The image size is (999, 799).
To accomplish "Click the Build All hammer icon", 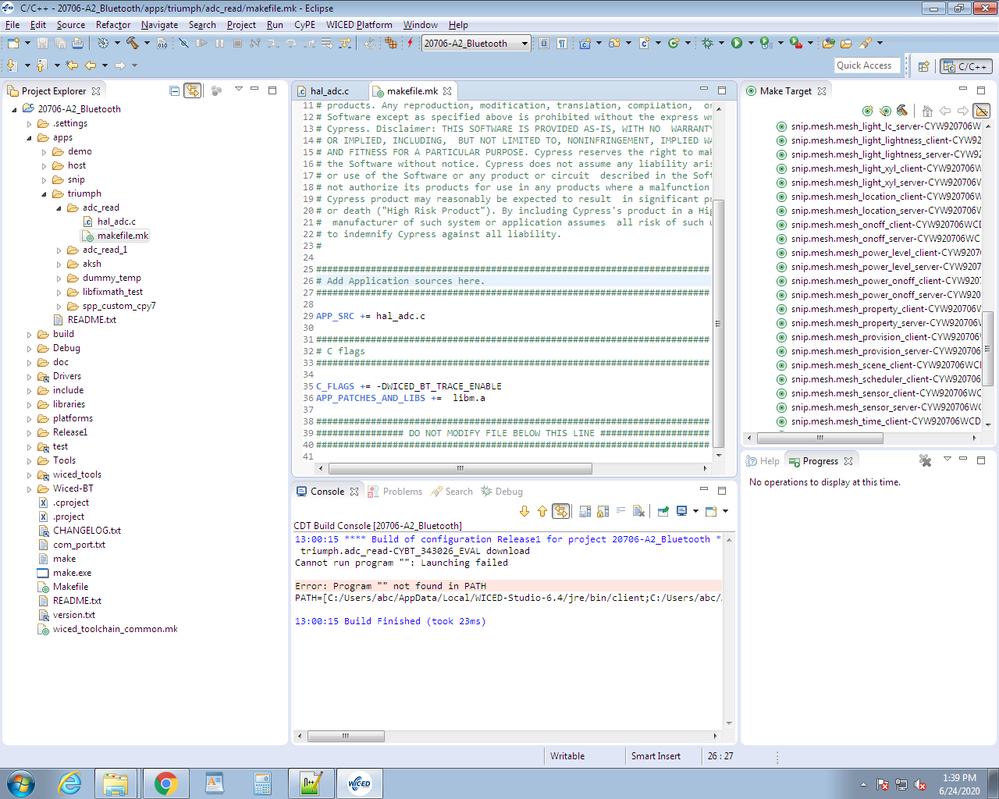I will coord(134,44).
